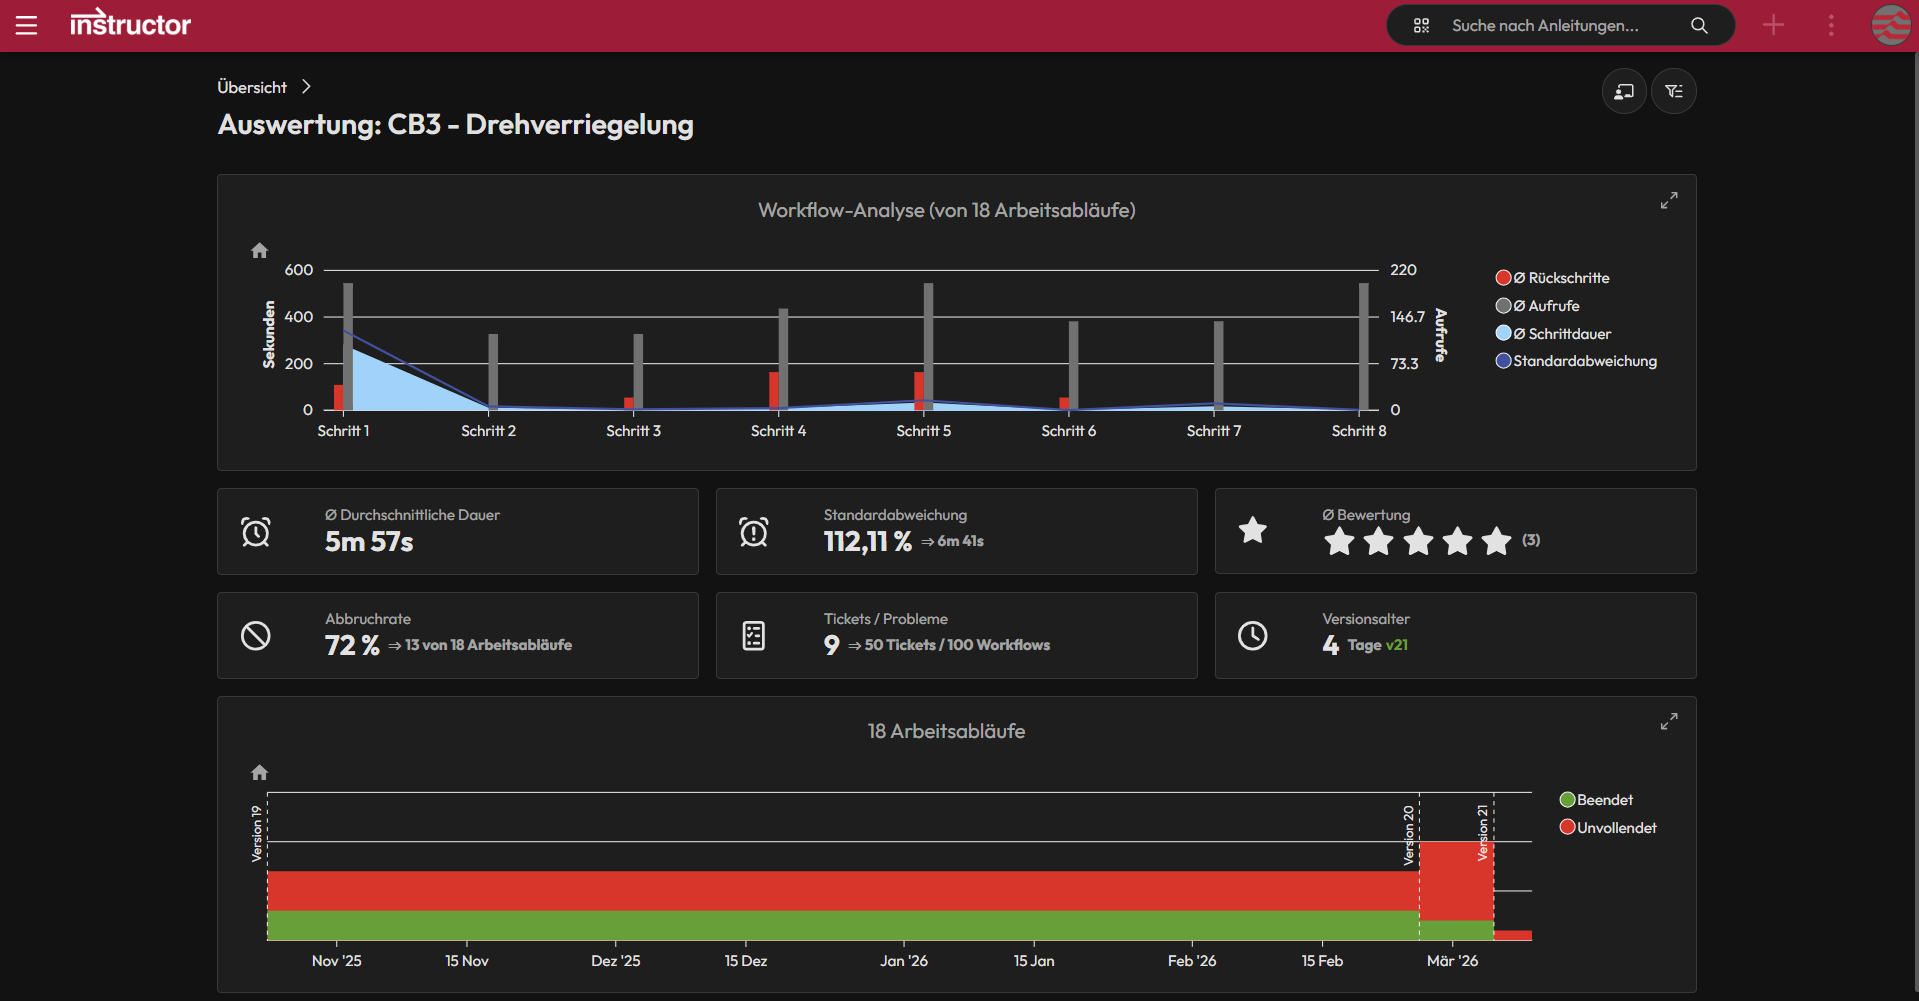Viewport: 1919px width, 1001px height.
Task: Open the user profile avatar
Action: [x=1890, y=25]
